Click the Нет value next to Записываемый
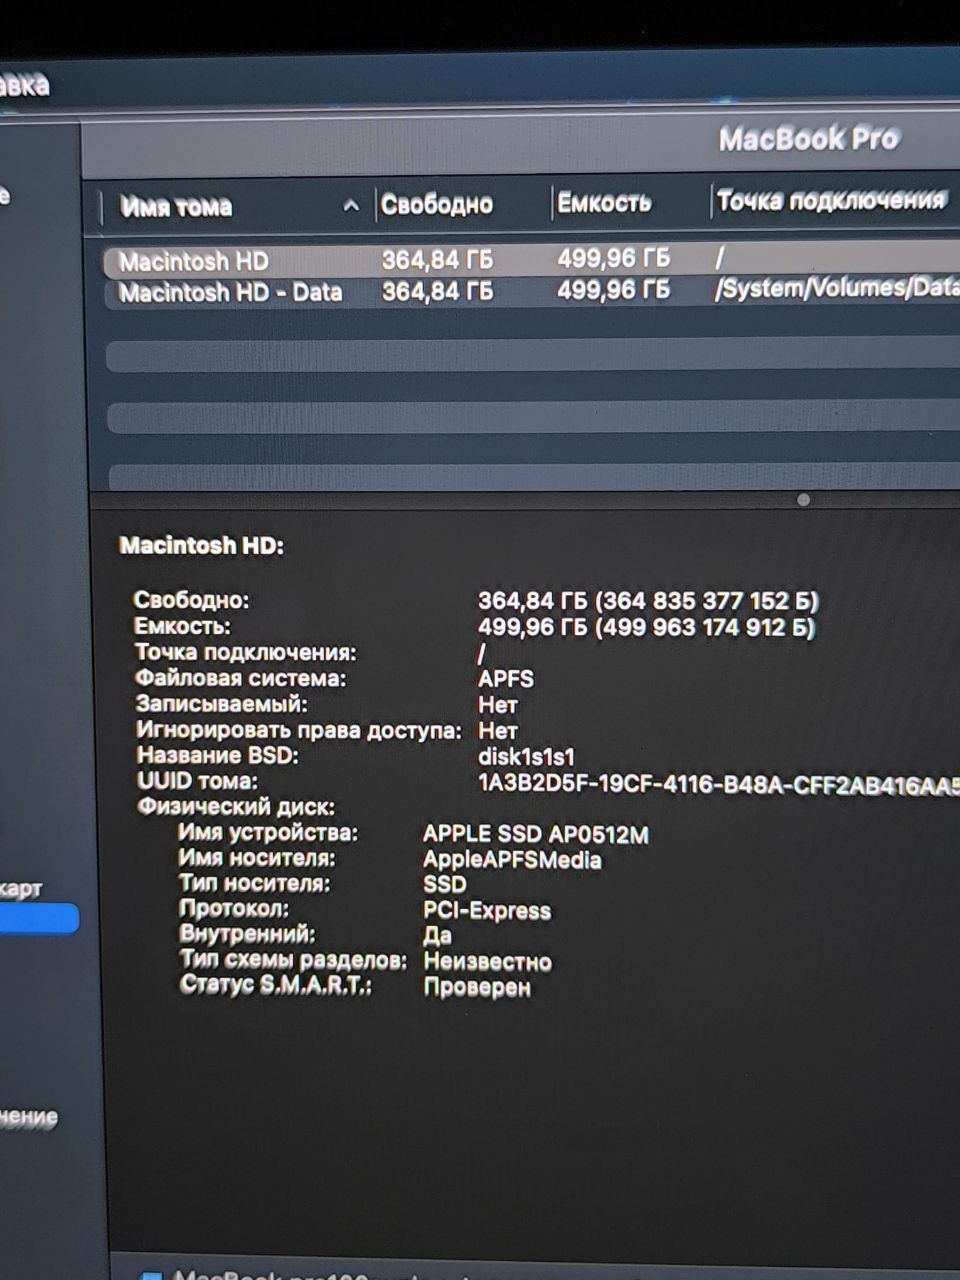The image size is (960, 1280). coord(498,705)
